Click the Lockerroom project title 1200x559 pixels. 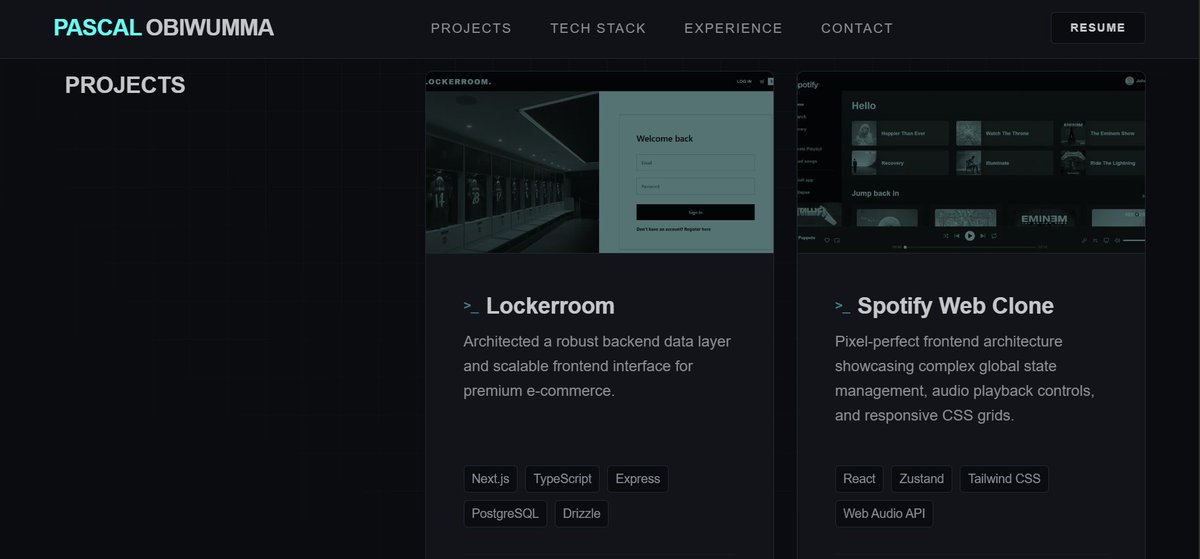point(550,306)
